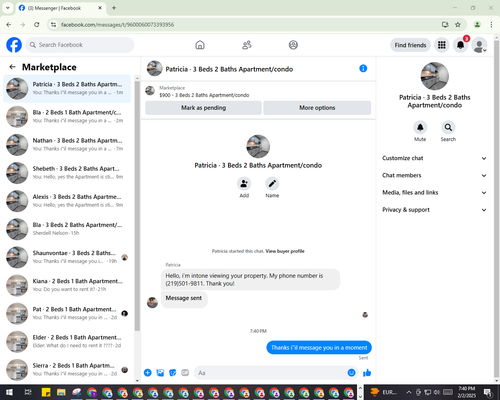The height and width of the screenshot is (400, 500).
Task: Open the install app icon in address bar
Action: click(x=445, y=24)
